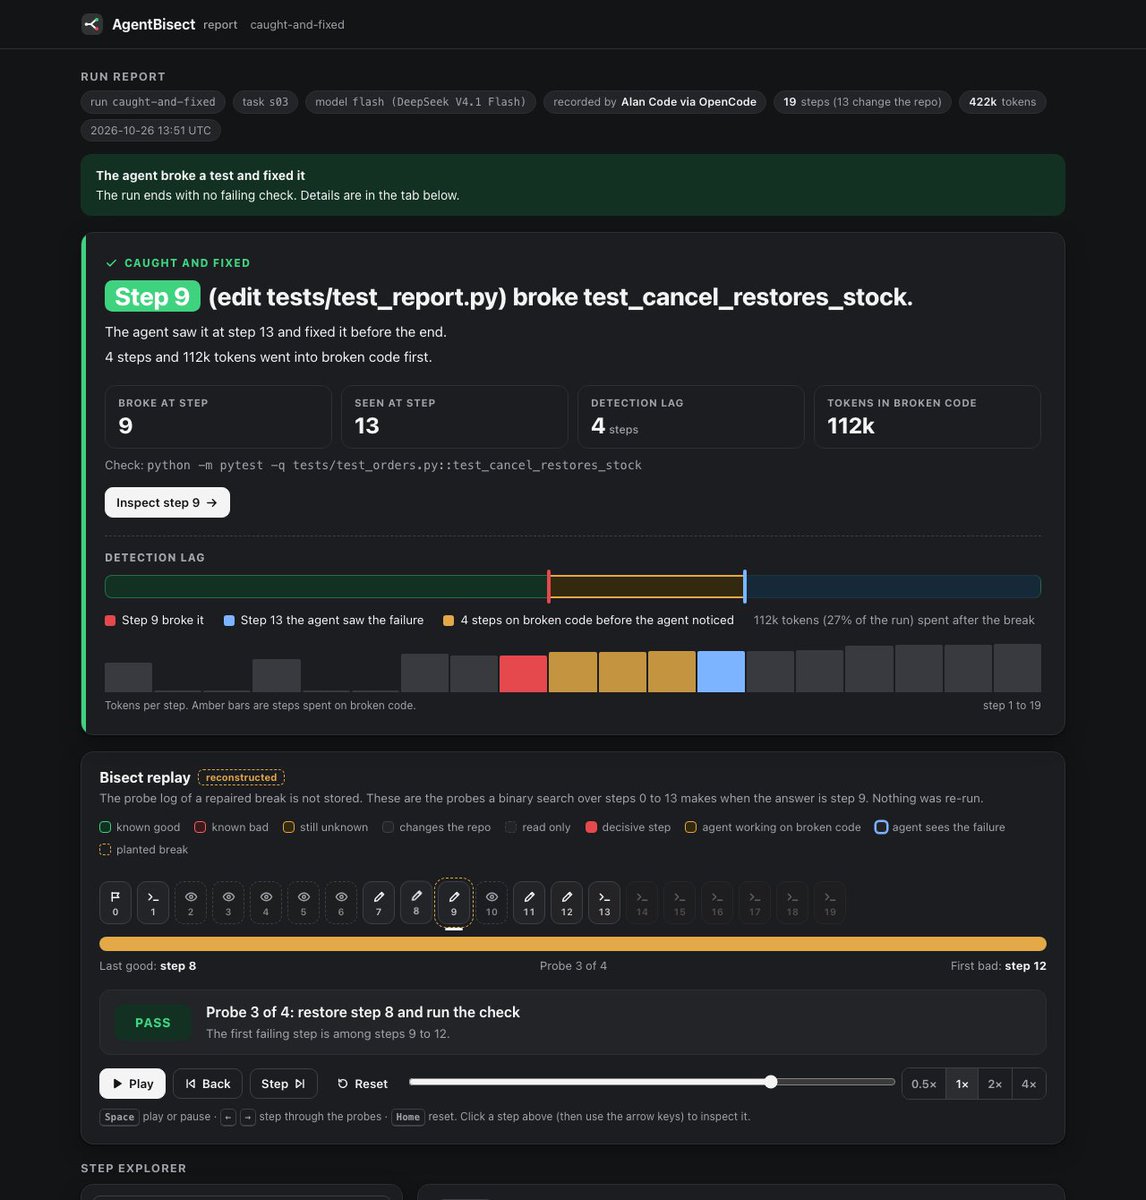1146x1200 pixels.
Task: Play the bisect replay
Action: pos(133,1084)
